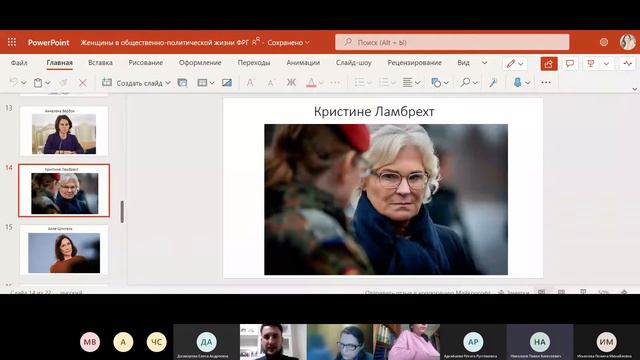
Task: Click the presentation title in header
Action: 164,42
